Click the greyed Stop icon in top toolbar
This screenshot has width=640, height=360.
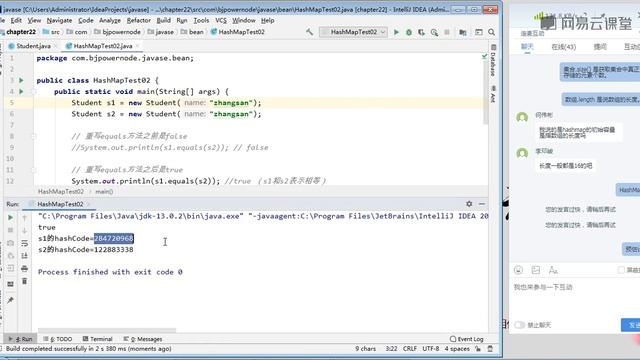tap(447, 32)
